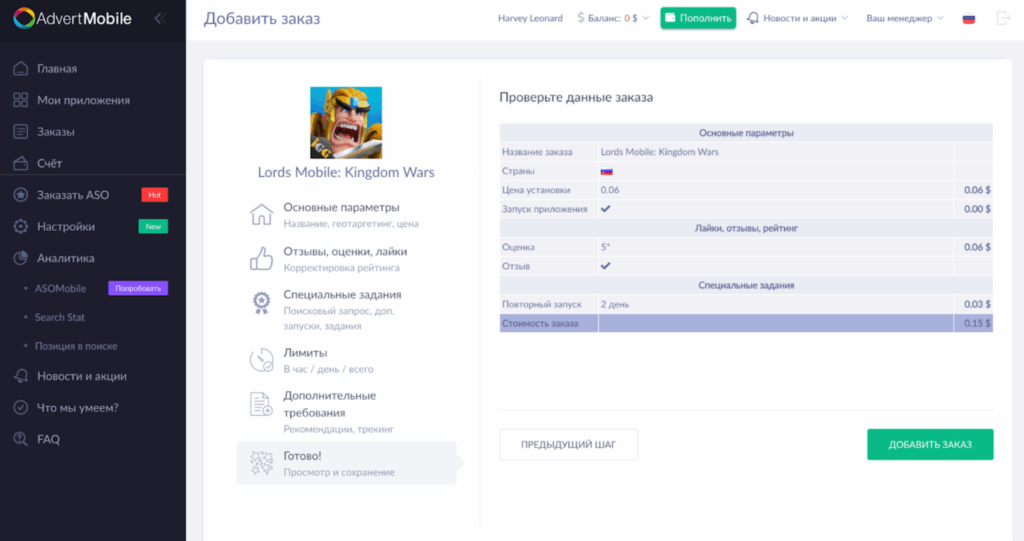
Task: Click the dollar sign balance icon
Action: 581,18
